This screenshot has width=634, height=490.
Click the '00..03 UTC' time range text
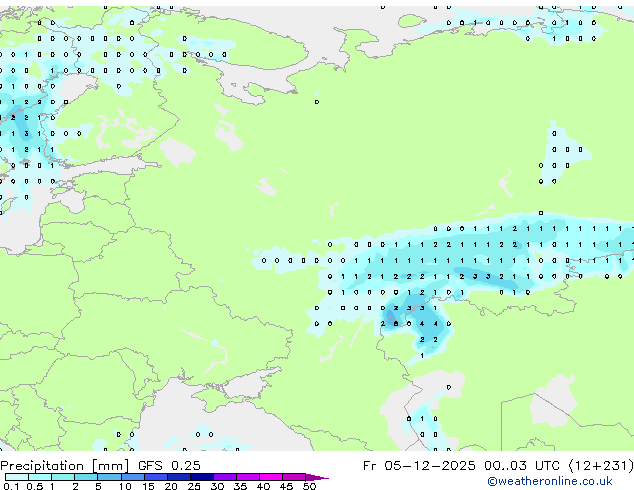click(x=522, y=466)
